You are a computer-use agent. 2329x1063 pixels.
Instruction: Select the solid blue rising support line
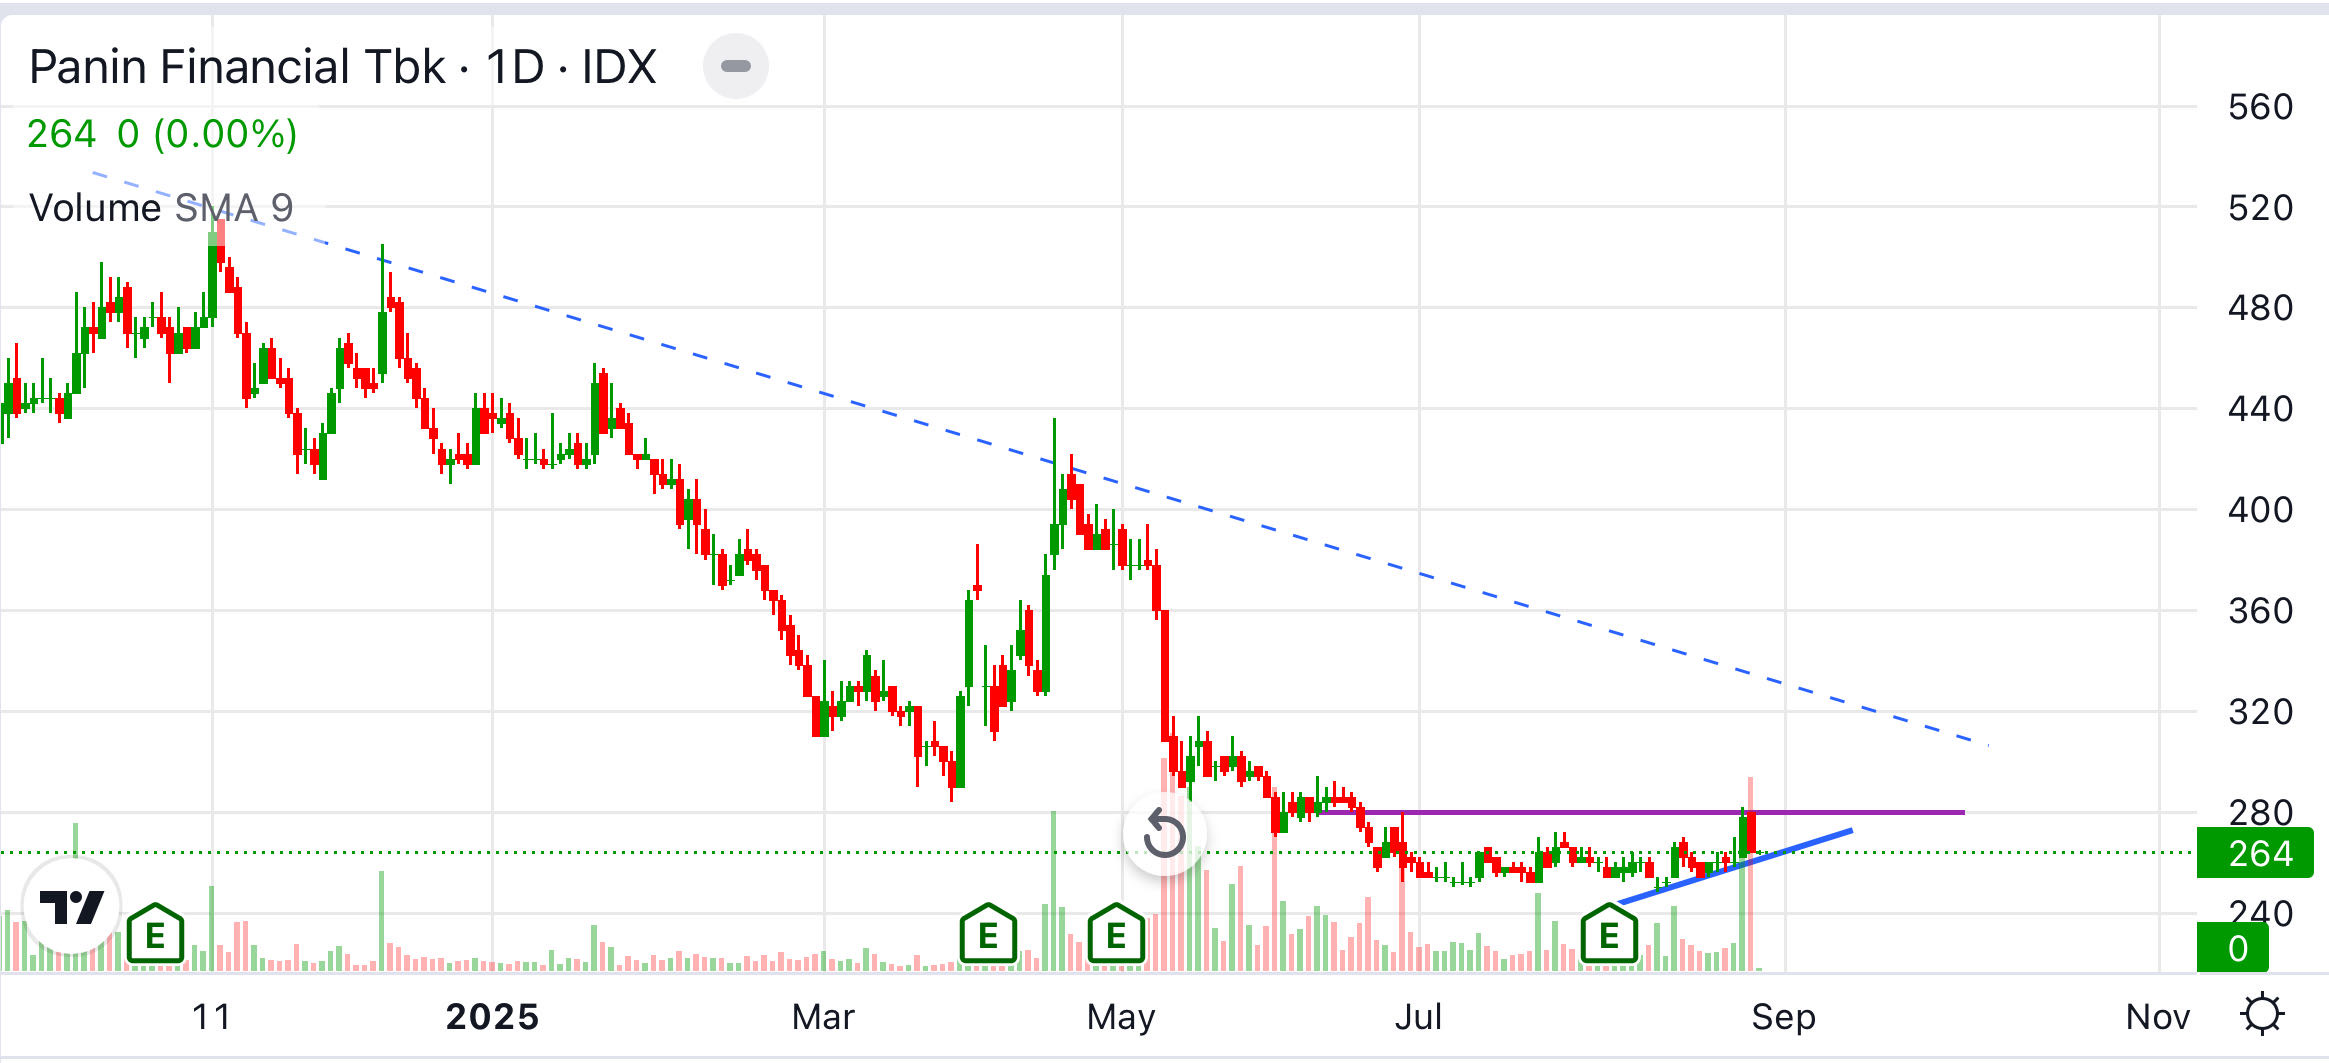tap(1735, 866)
